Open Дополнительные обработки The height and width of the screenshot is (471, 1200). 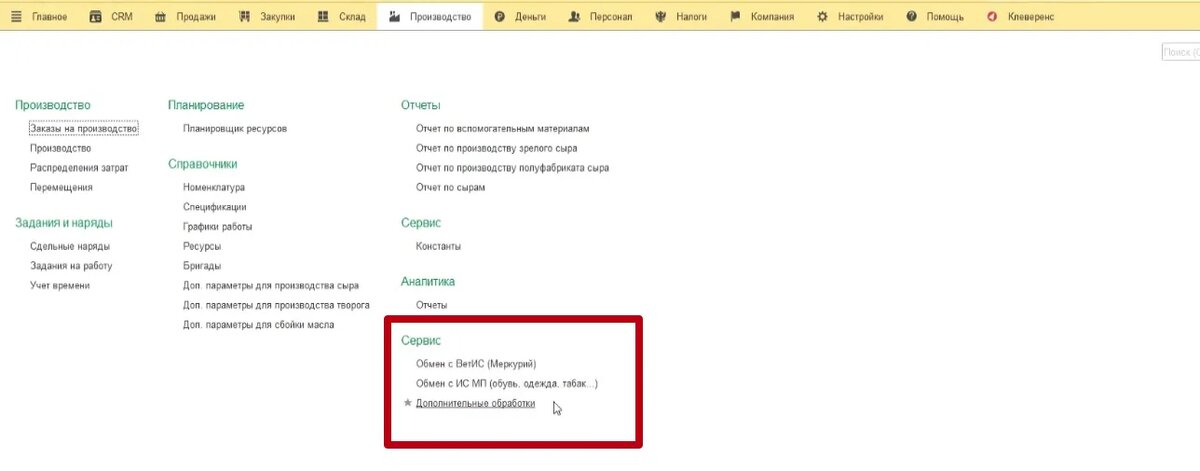475,403
